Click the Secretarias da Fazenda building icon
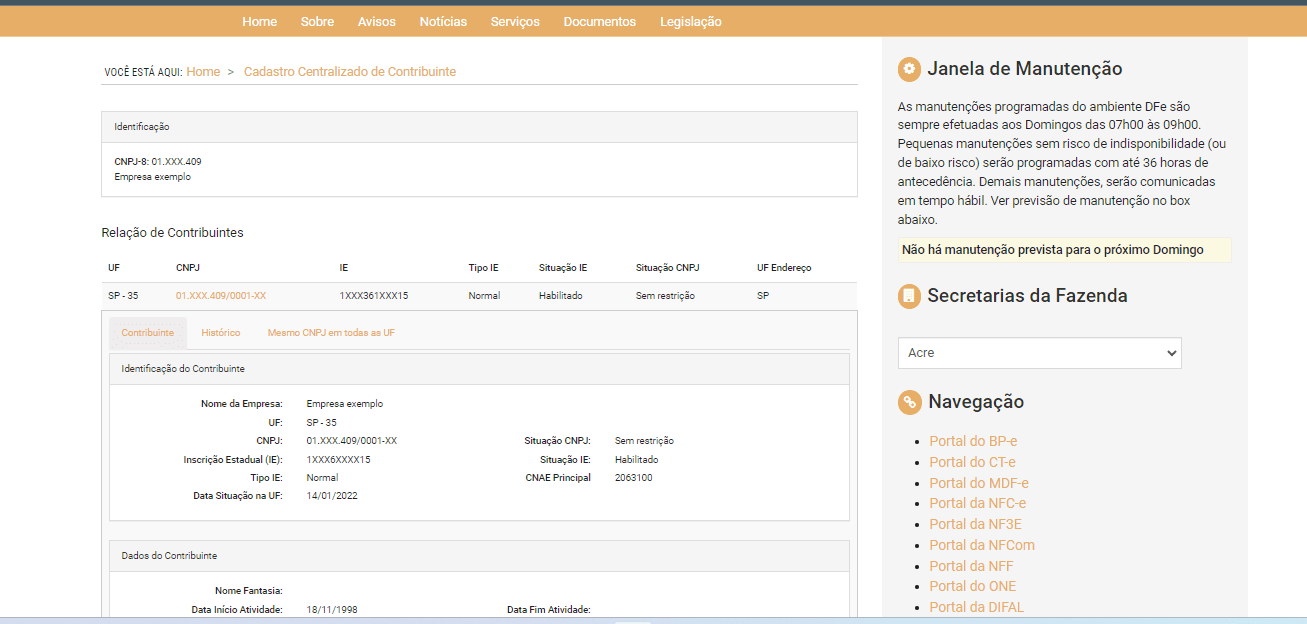The width and height of the screenshot is (1307, 624). tap(909, 296)
